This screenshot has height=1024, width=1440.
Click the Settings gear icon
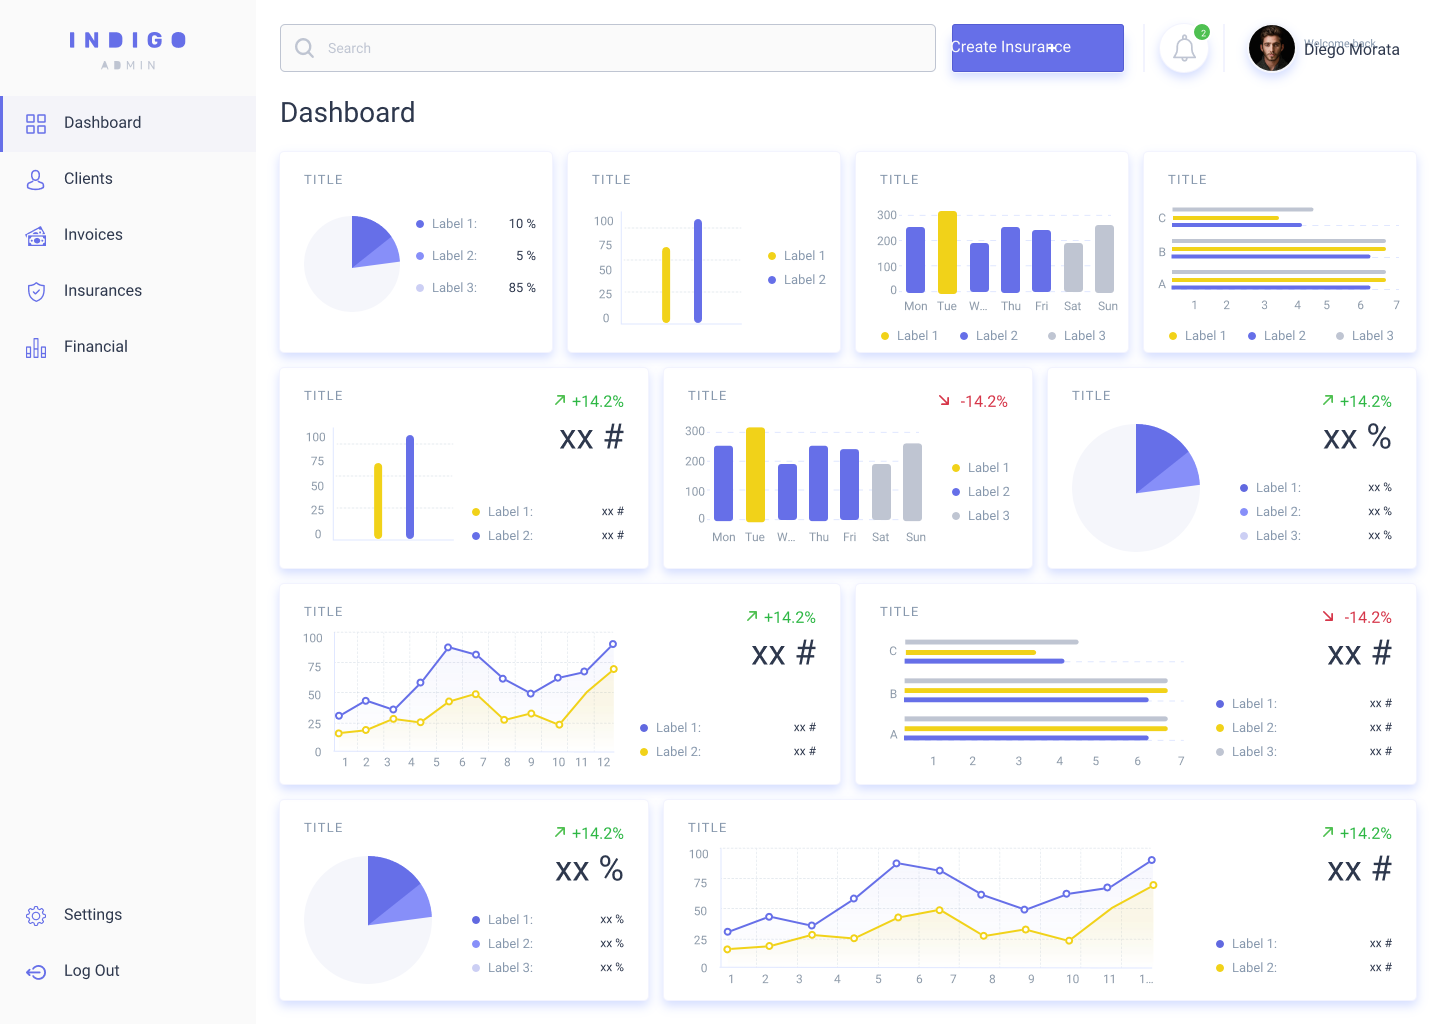(x=36, y=916)
